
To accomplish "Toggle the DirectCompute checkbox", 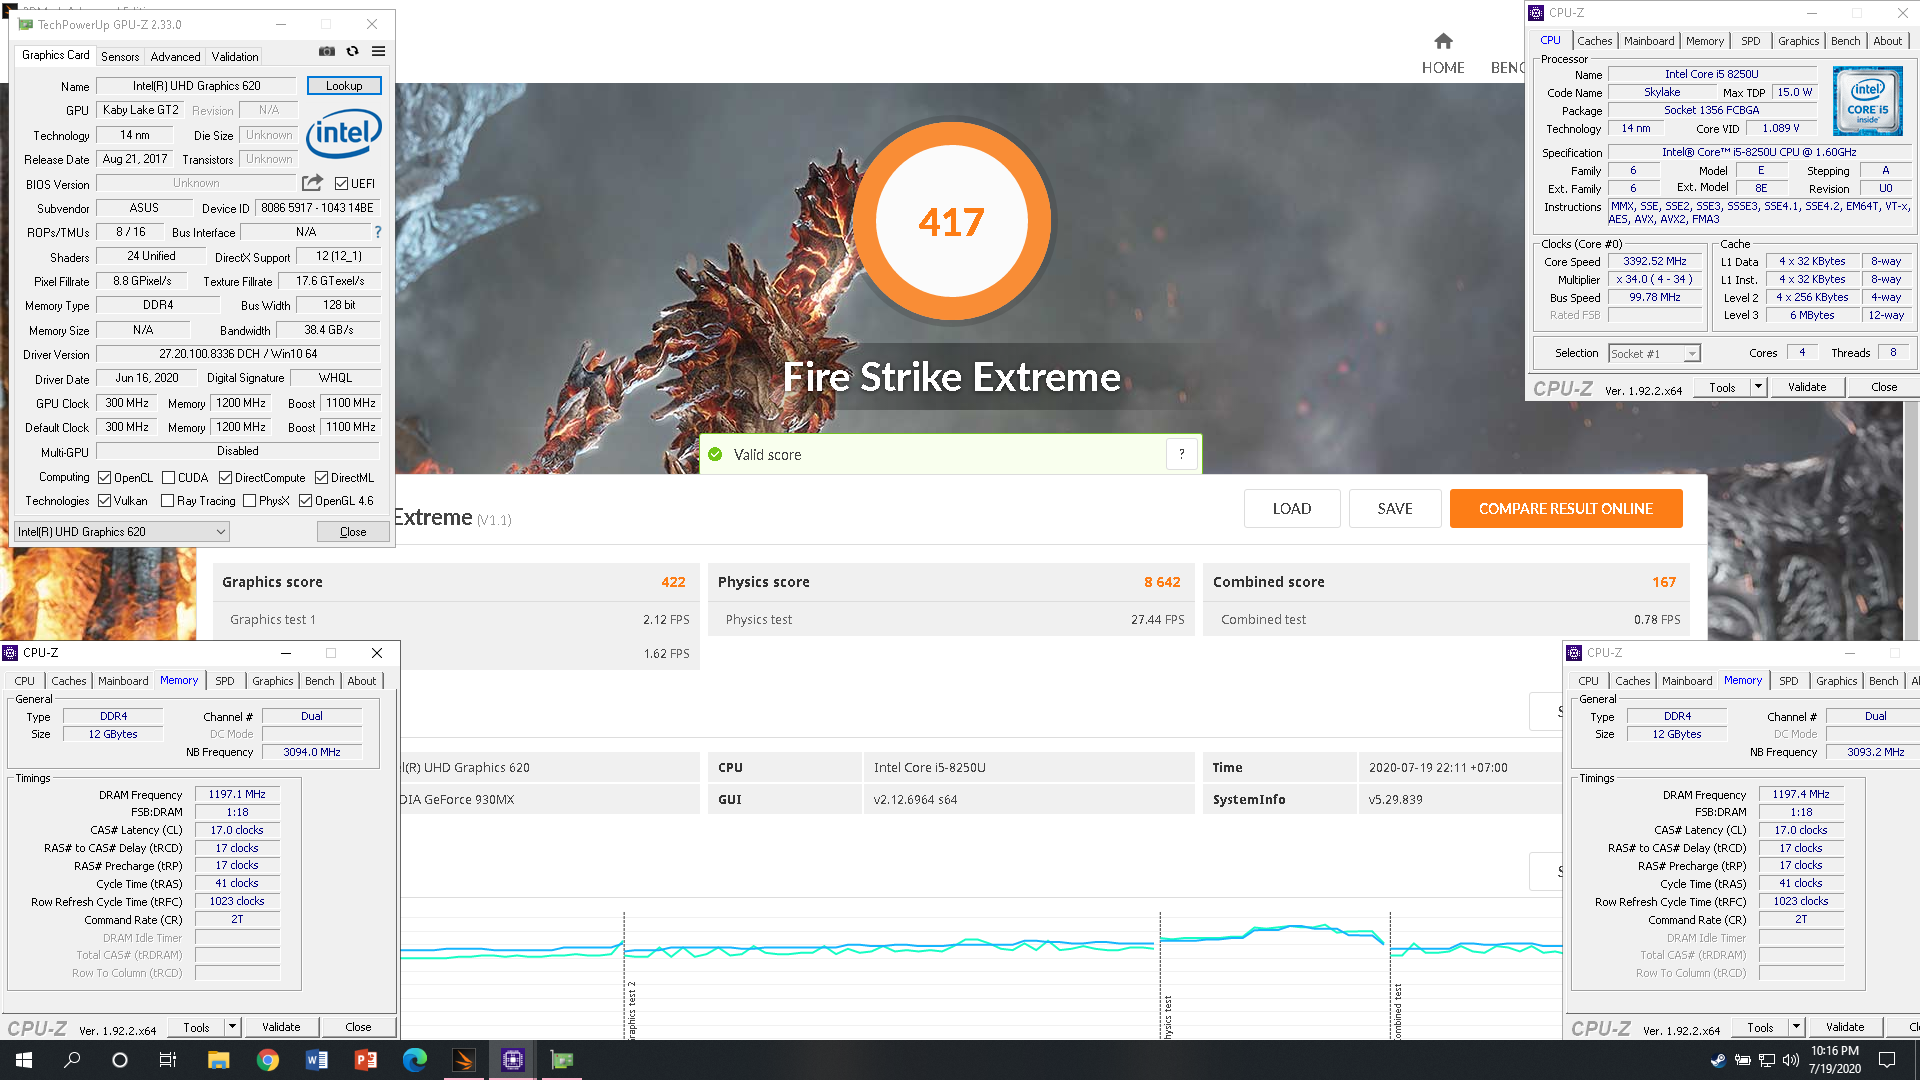I will (x=225, y=478).
